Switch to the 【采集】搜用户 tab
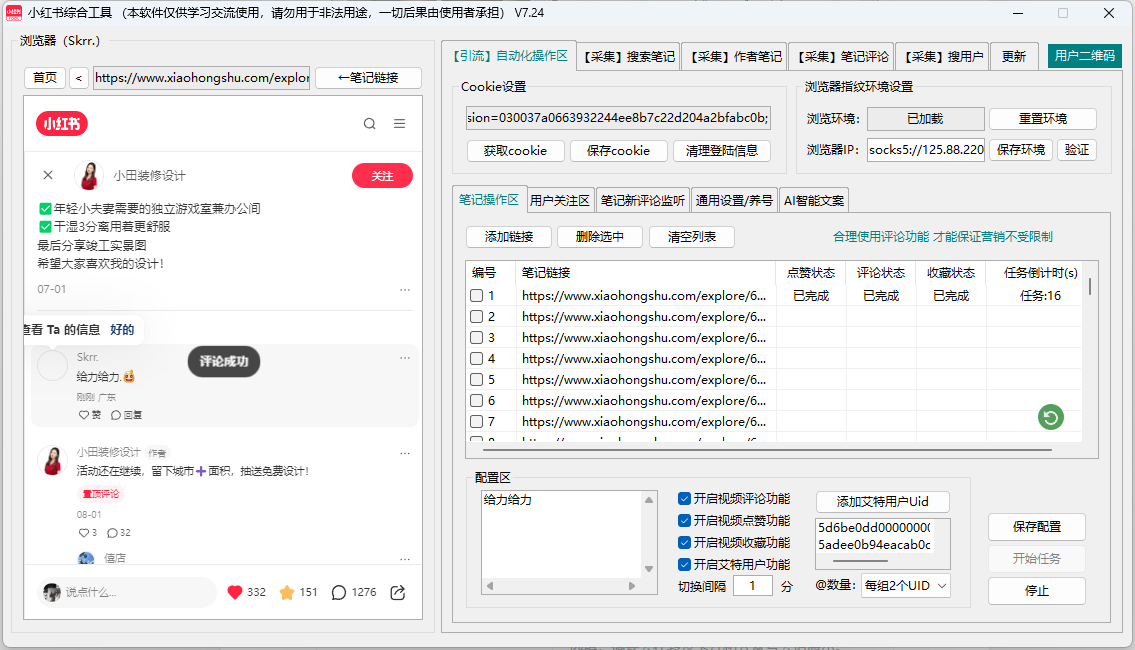Viewport: 1135px width, 650px height. coord(942,56)
